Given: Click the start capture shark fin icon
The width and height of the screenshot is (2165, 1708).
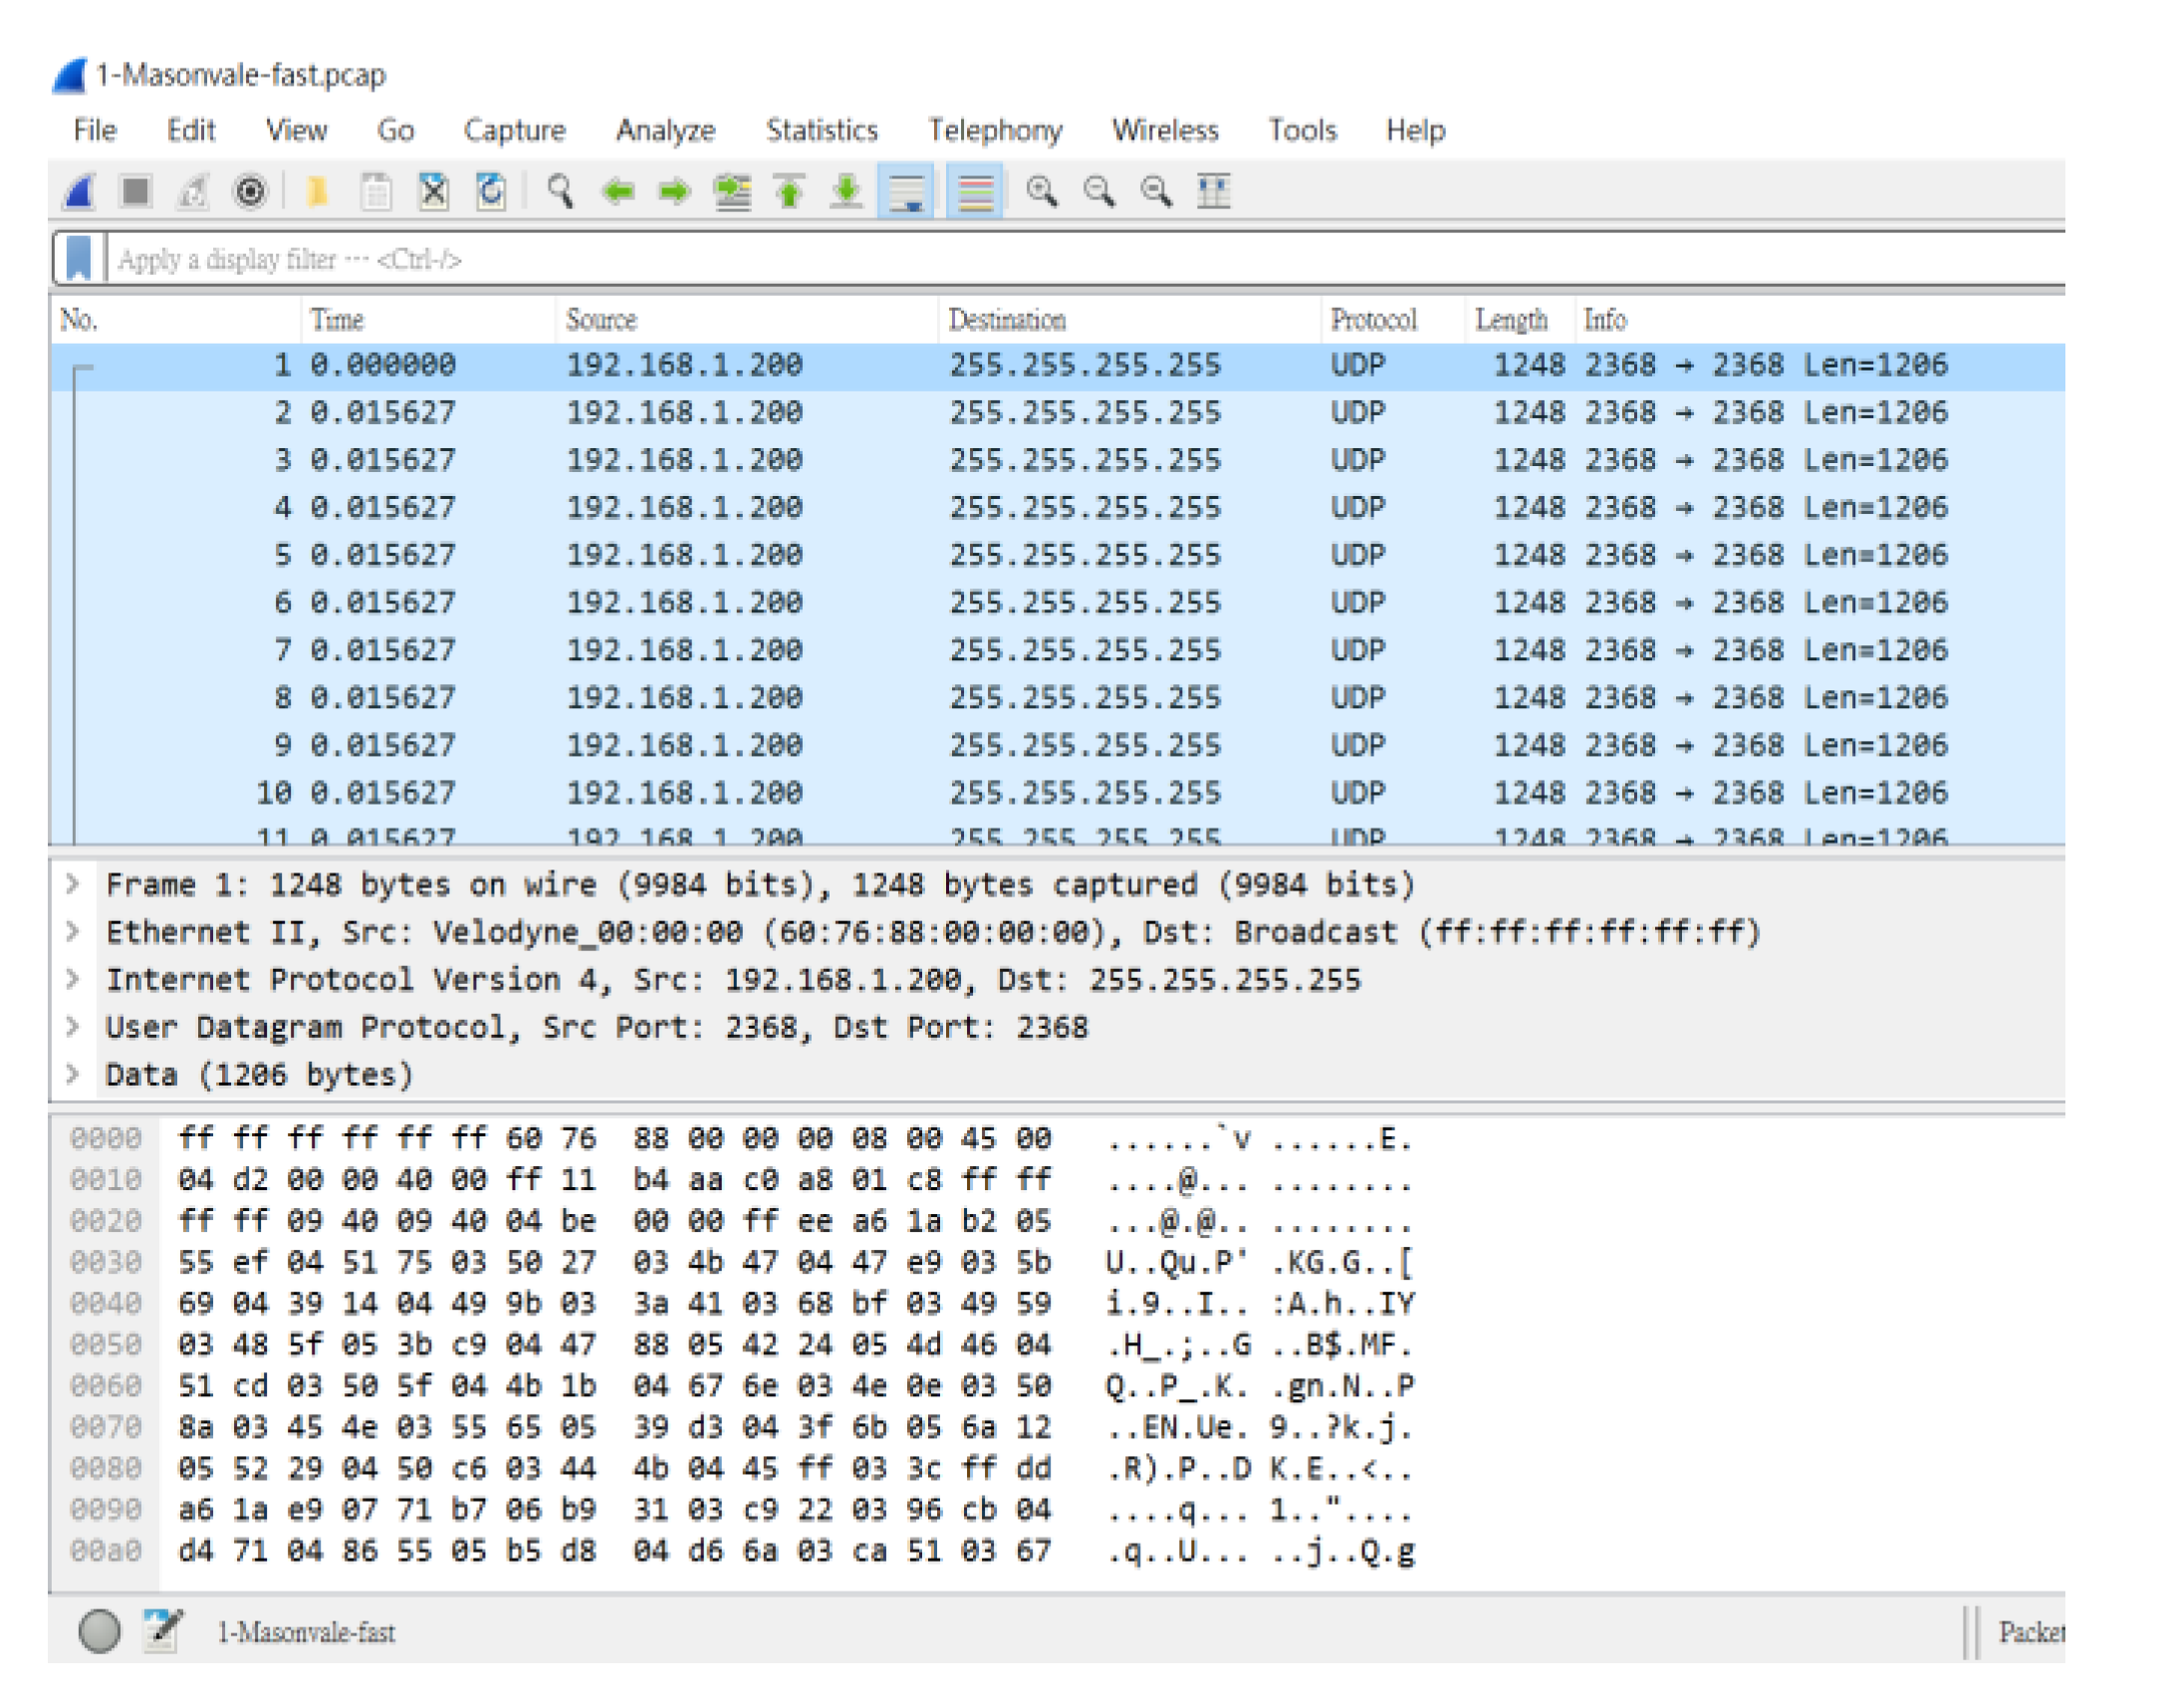Looking at the screenshot, I should (78, 191).
